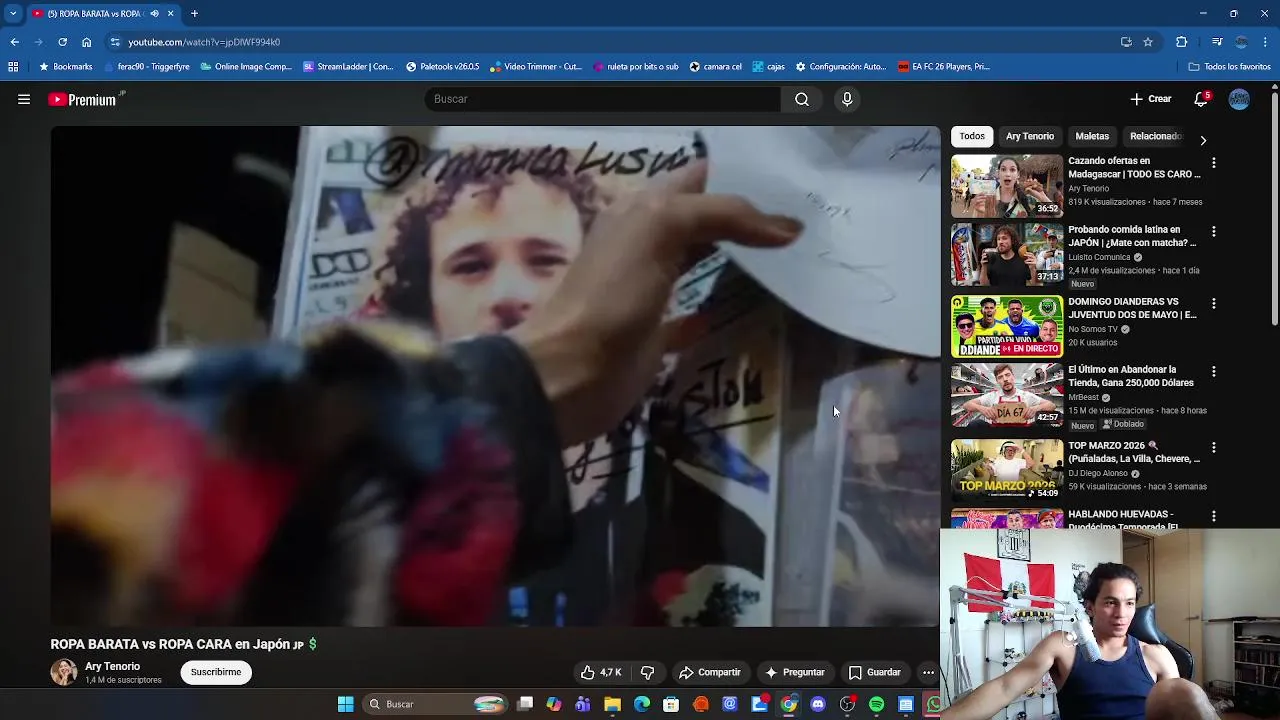Click the YouTube search Buscar field
Viewport: 1280px width, 720px height.
[603, 99]
